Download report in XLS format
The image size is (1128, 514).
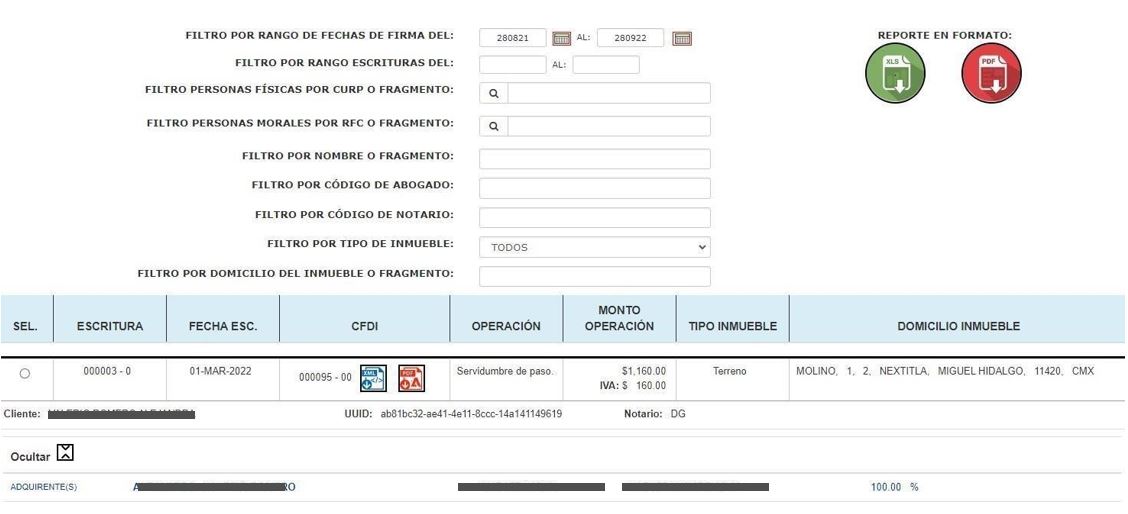tap(895, 73)
